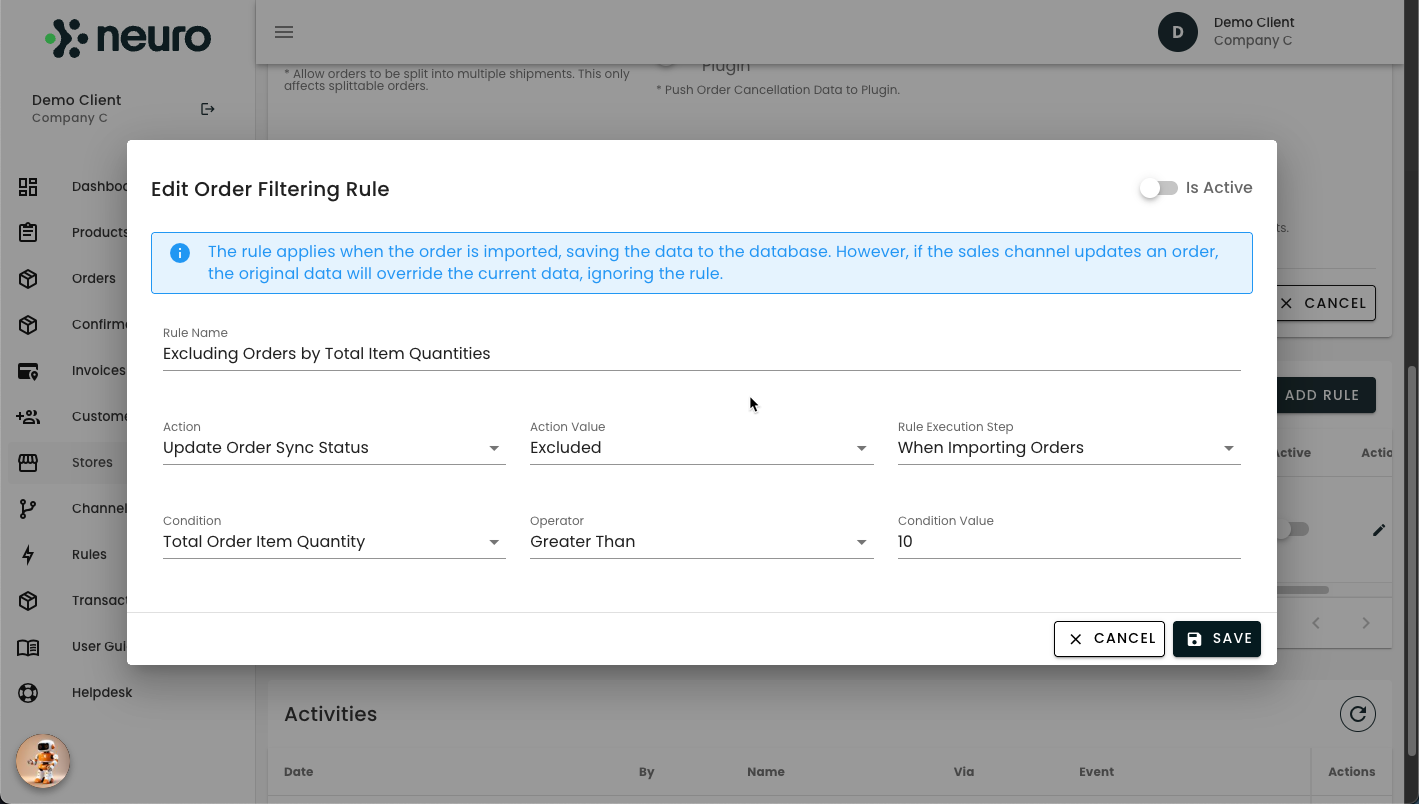Click the User Guide book icon

[x=28, y=647]
